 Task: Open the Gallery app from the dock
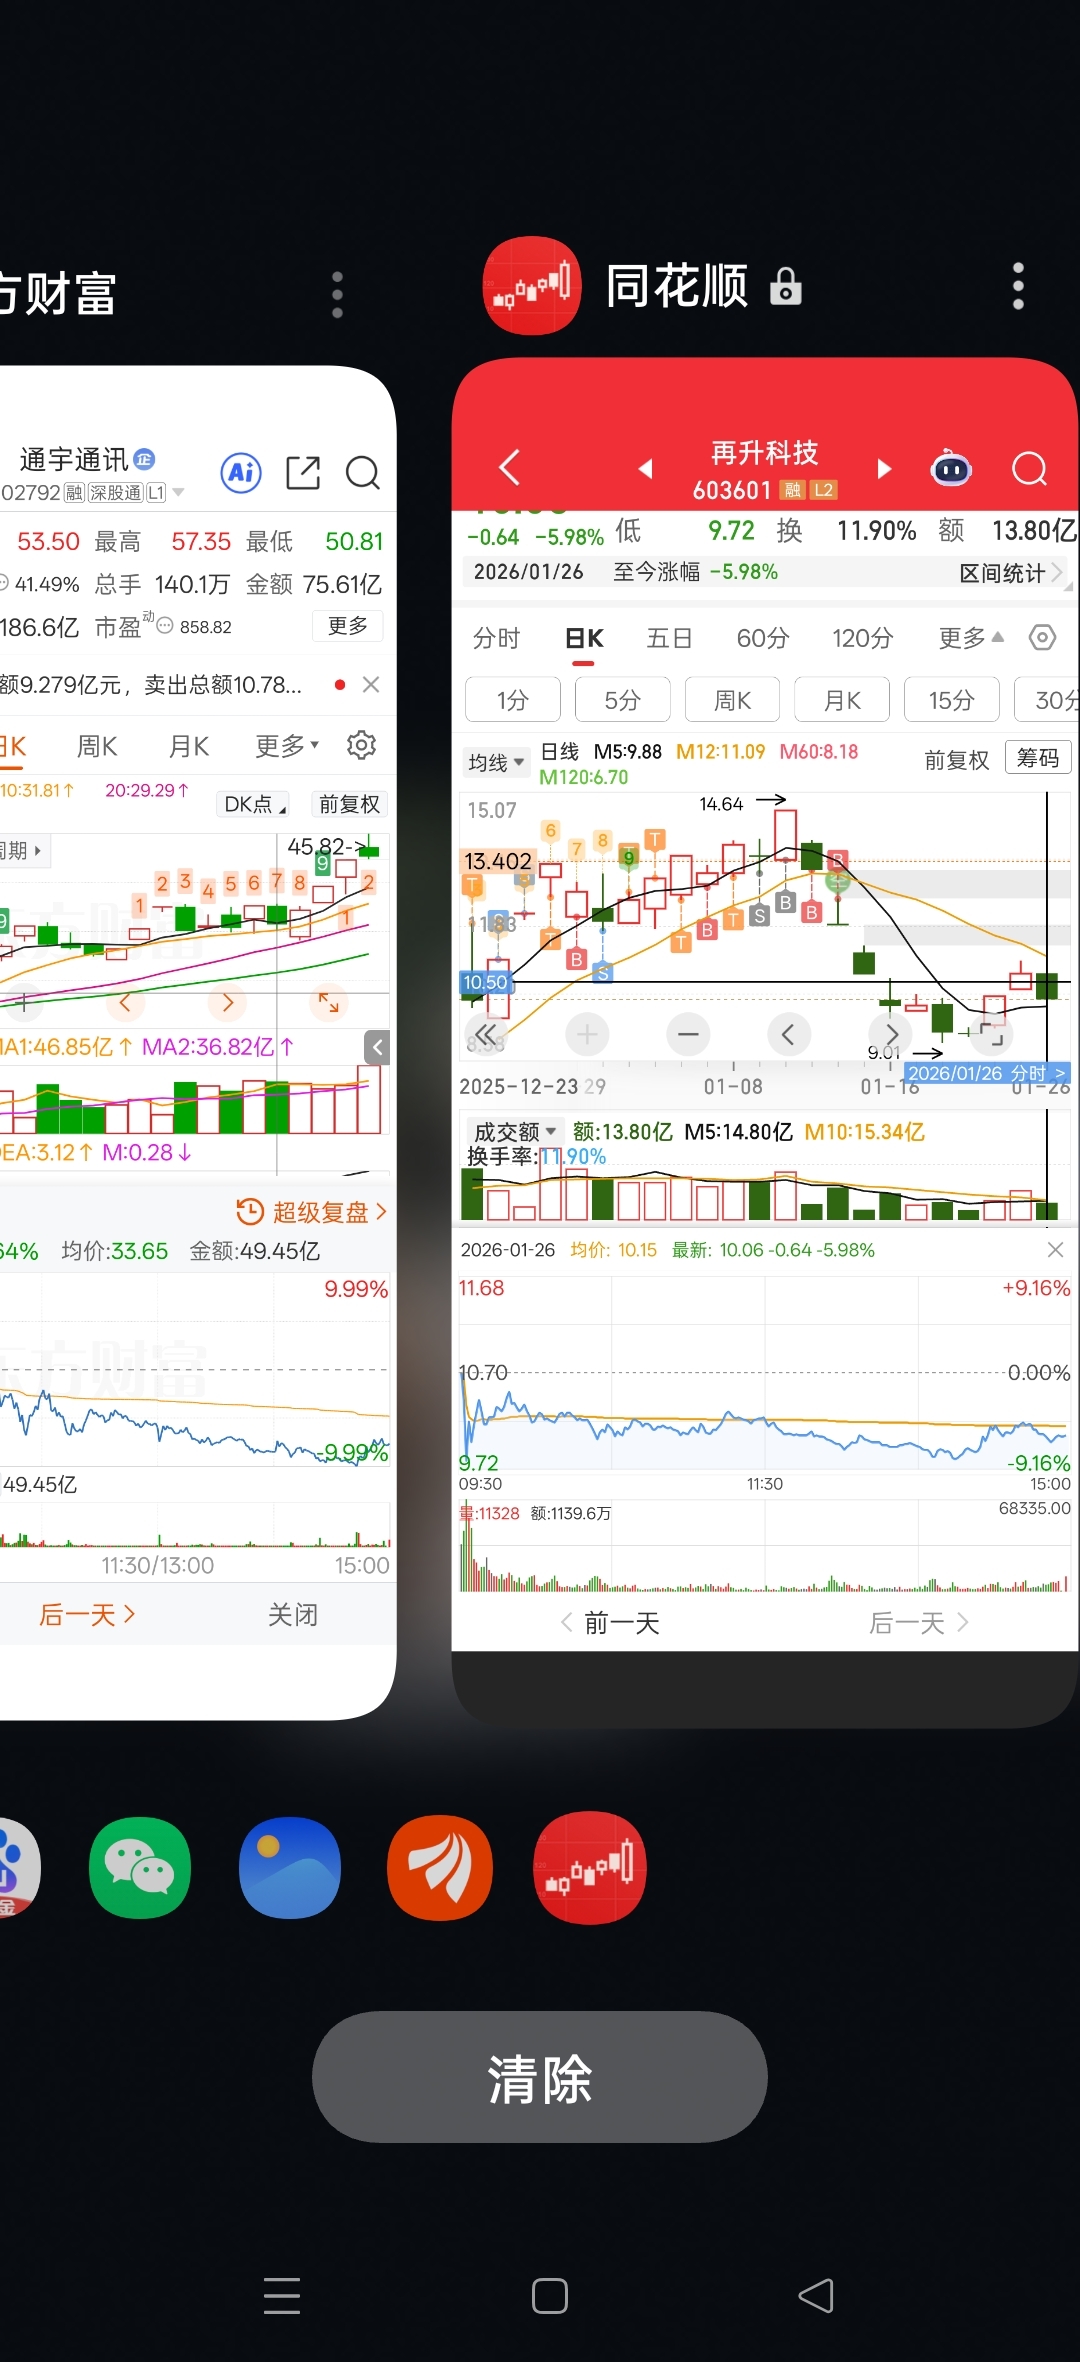coord(290,1867)
